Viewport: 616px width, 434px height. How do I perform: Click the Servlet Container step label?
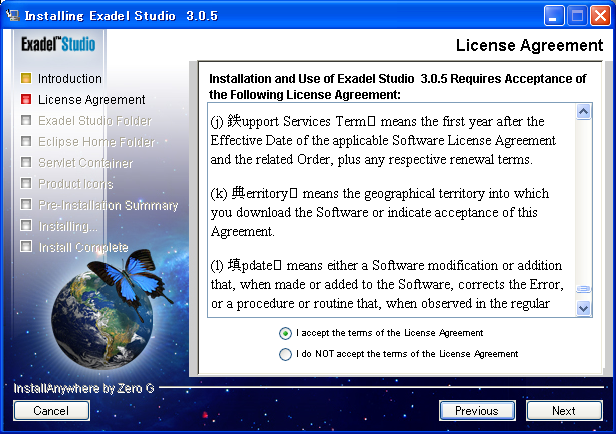point(86,163)
